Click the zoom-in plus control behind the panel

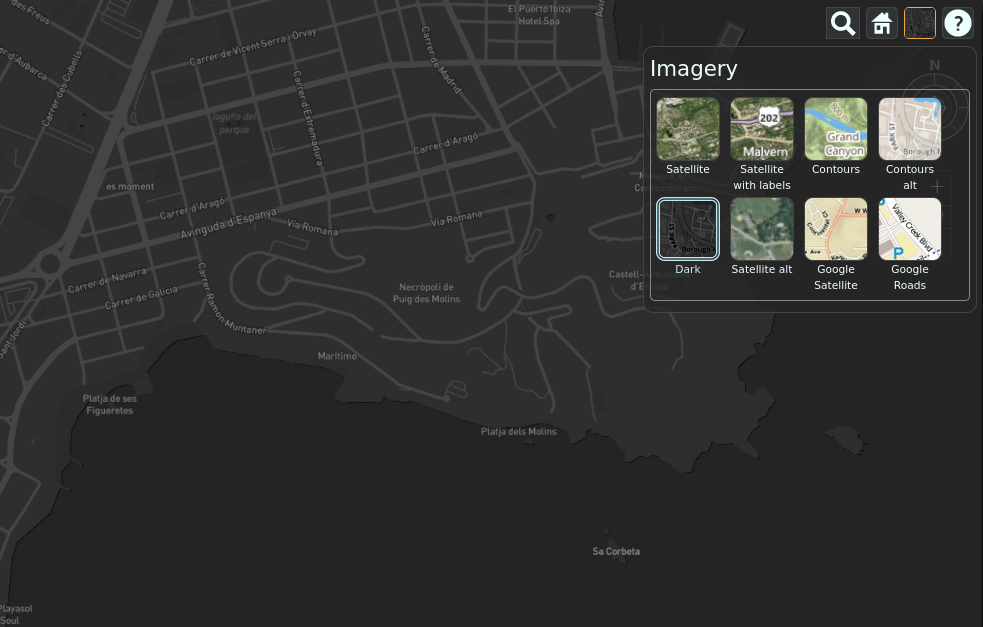click(937, 186)
